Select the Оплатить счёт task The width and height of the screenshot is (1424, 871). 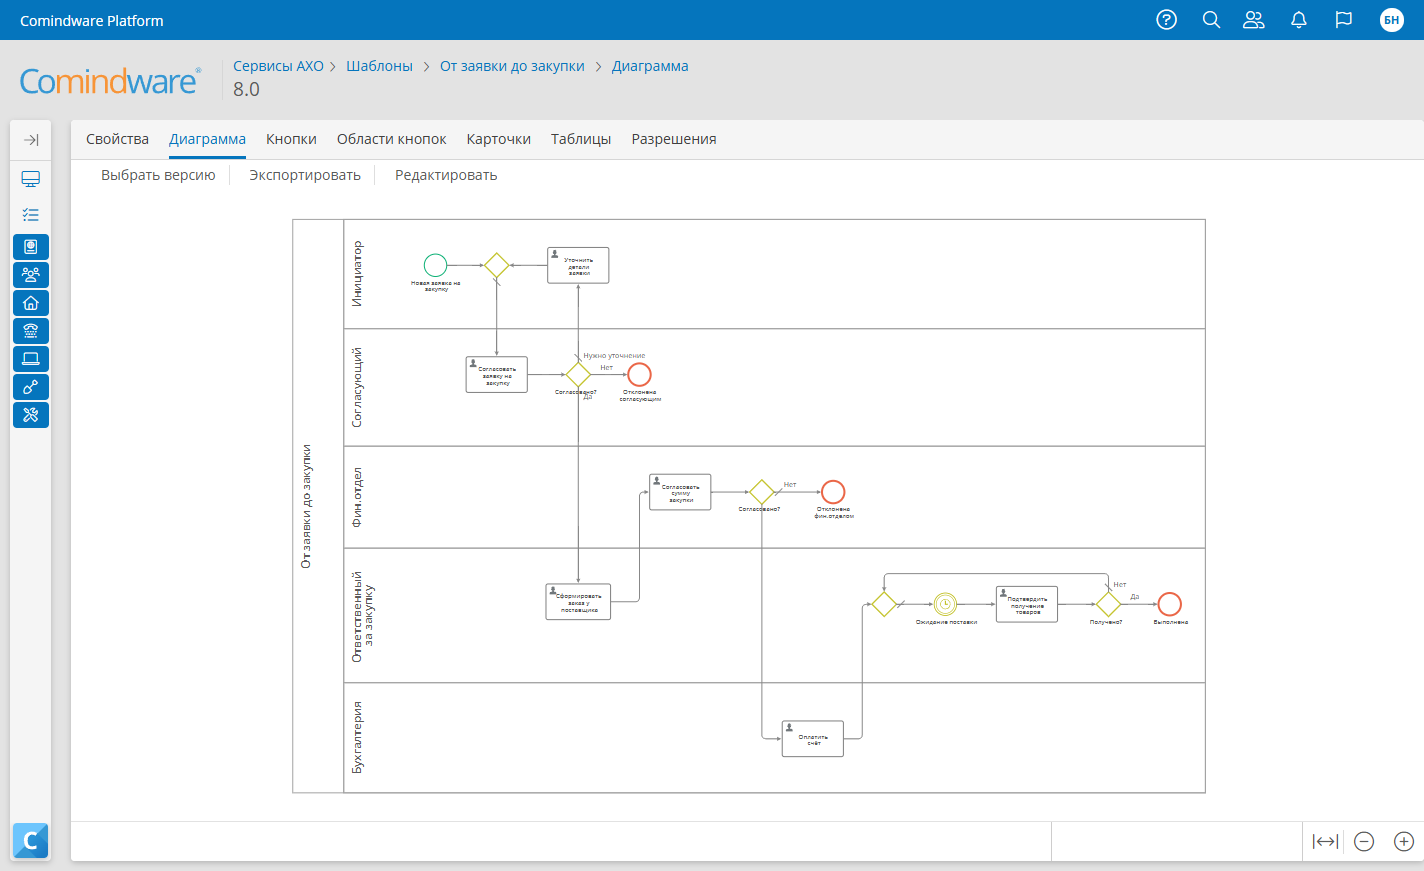point(813,739)
